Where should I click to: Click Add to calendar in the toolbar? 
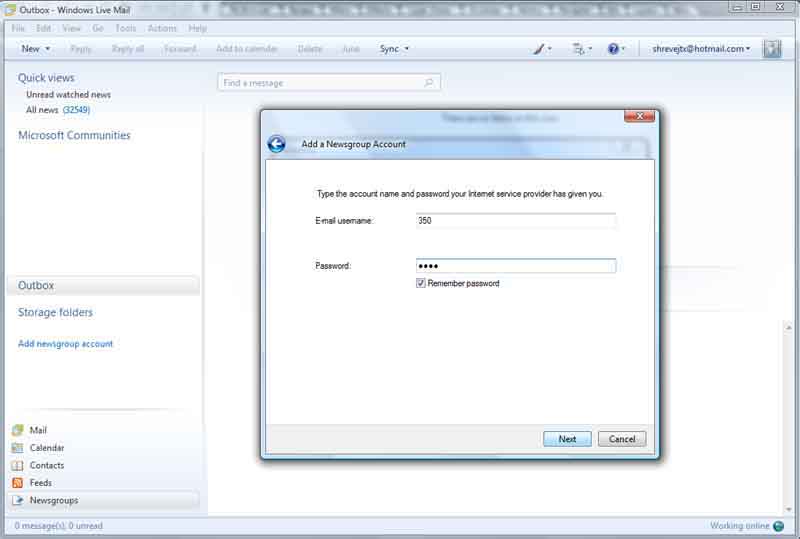coord(246,49)
